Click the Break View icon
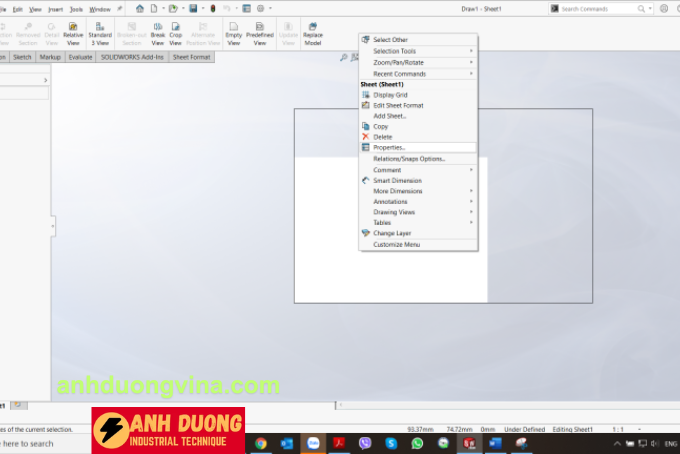 (x=157, y=34)
